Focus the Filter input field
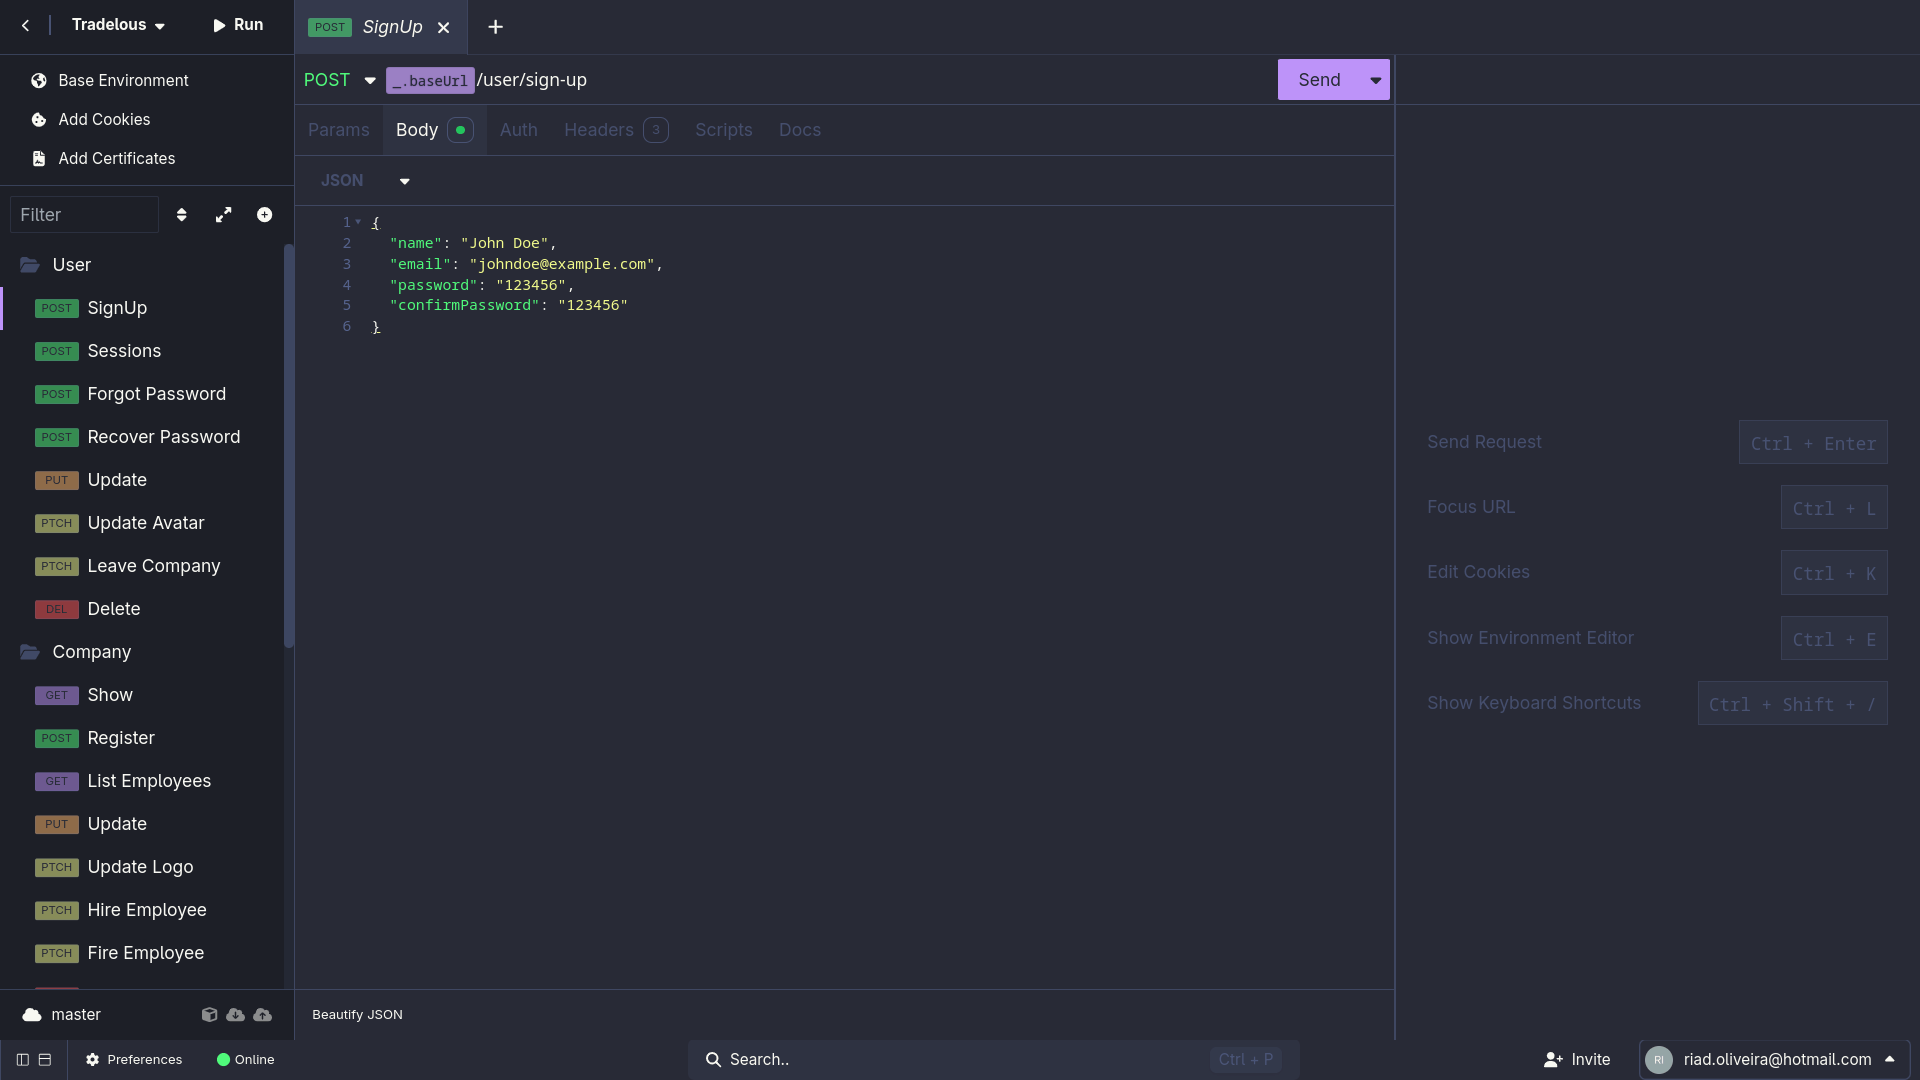The height and width of the screenshot is (1080, 1920). 84,215
